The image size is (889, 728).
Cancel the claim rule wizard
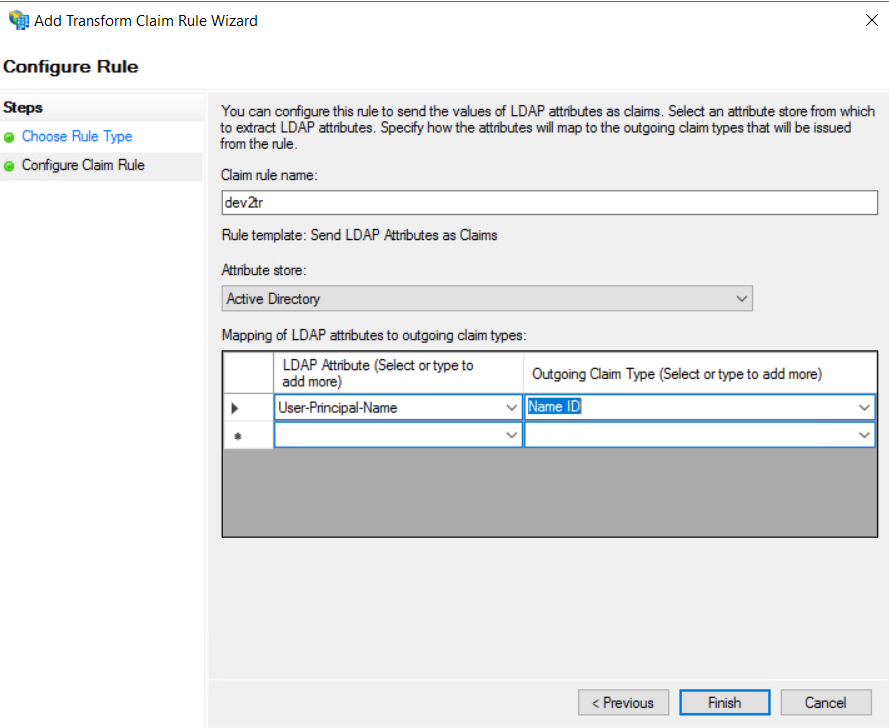pyautogui.click(x=825, y=703)
